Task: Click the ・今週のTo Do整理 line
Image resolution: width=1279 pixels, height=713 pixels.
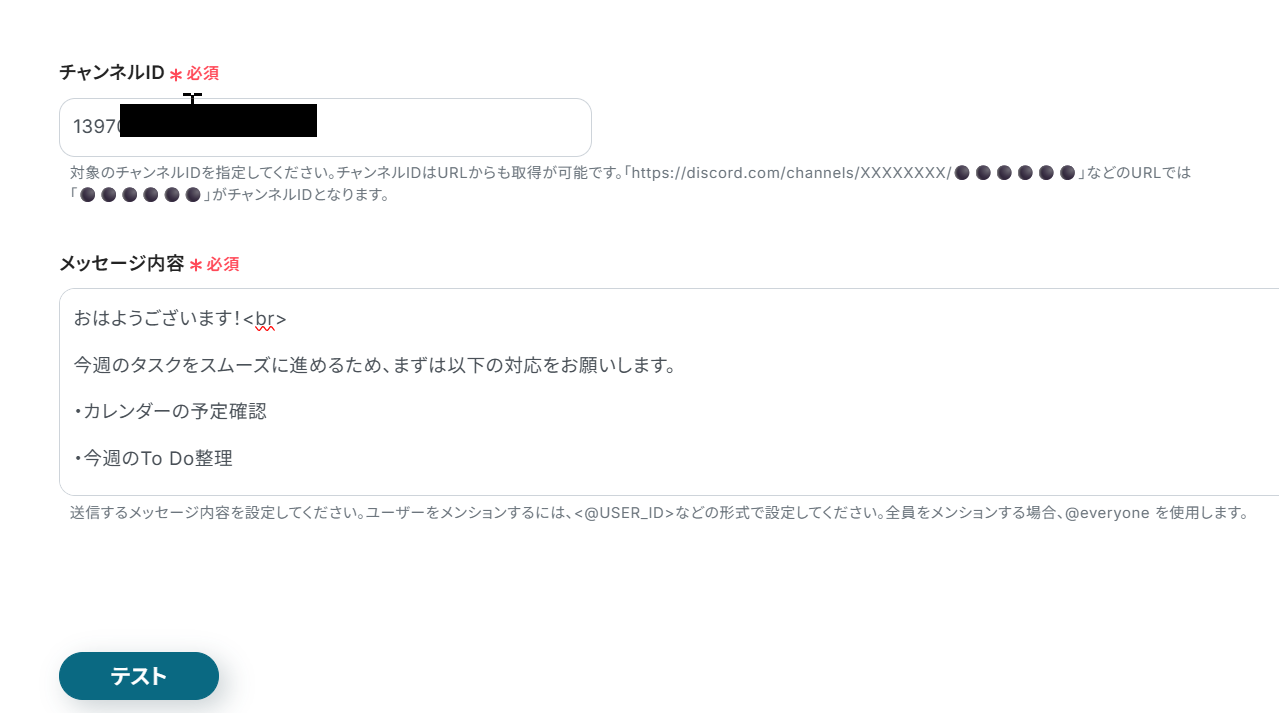Action: click(x=153, y=458)
